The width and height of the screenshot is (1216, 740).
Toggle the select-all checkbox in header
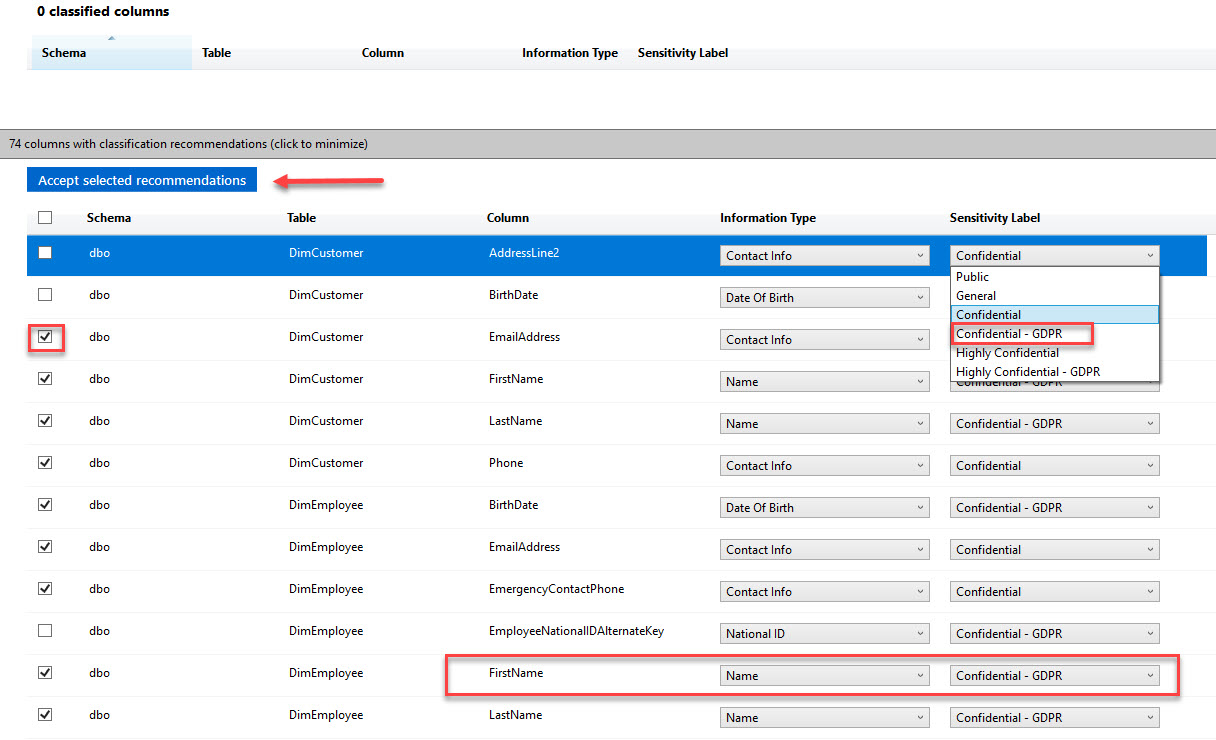[x=45, y=218]
